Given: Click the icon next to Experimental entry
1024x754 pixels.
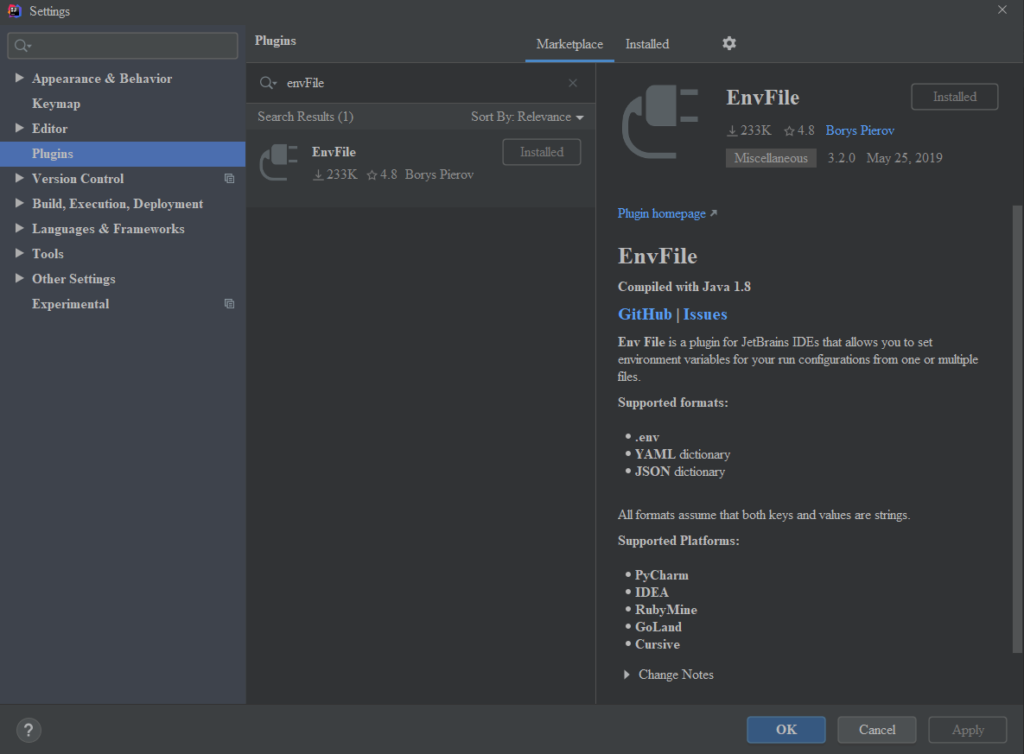Looking at the screenshot, I should pyautogui.click(x=229, y=304).
